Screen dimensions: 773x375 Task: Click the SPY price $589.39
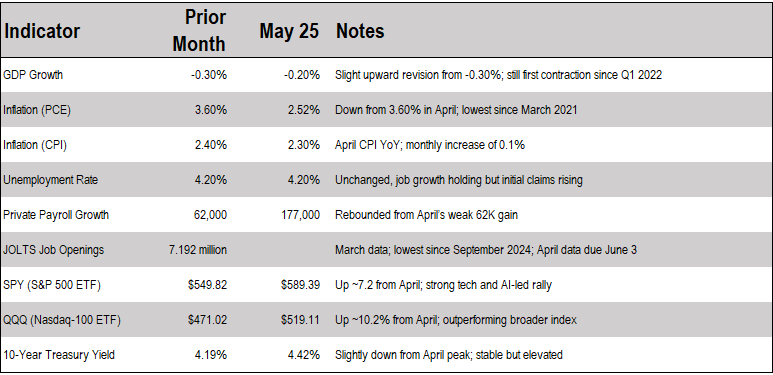click(300, 285)
